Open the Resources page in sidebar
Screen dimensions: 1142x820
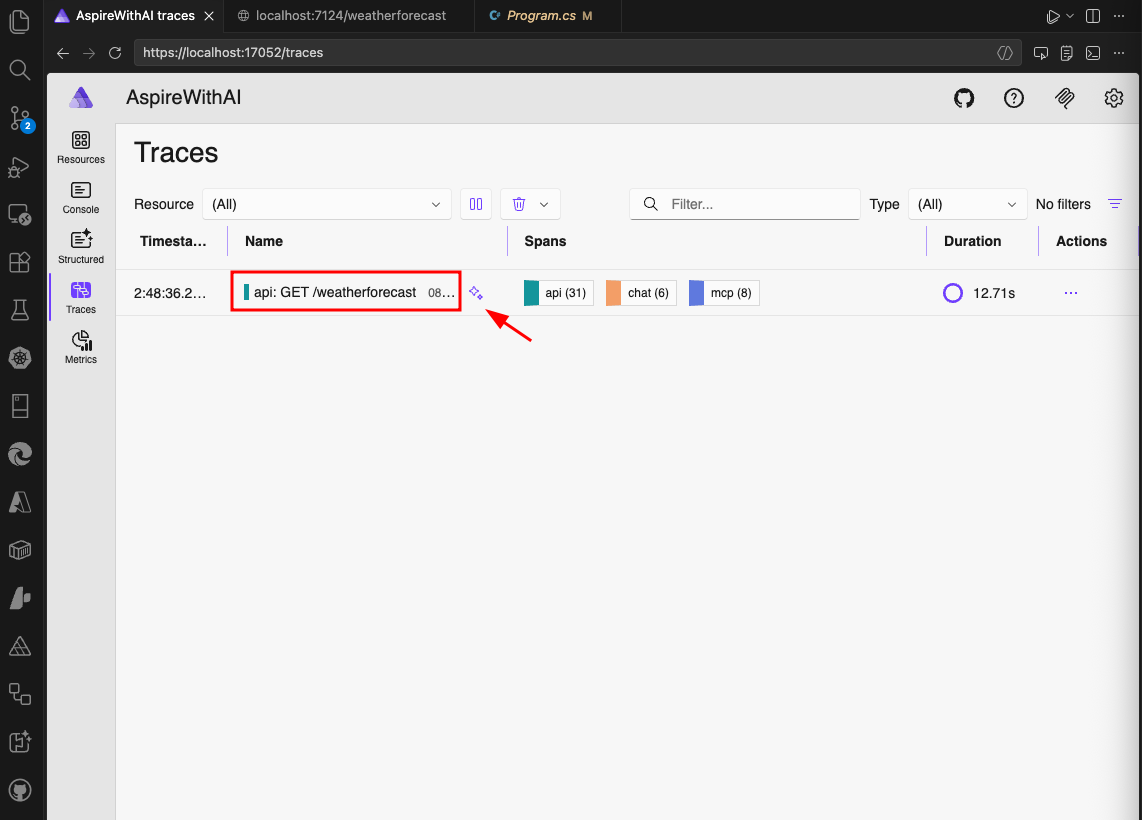point(81,146)
